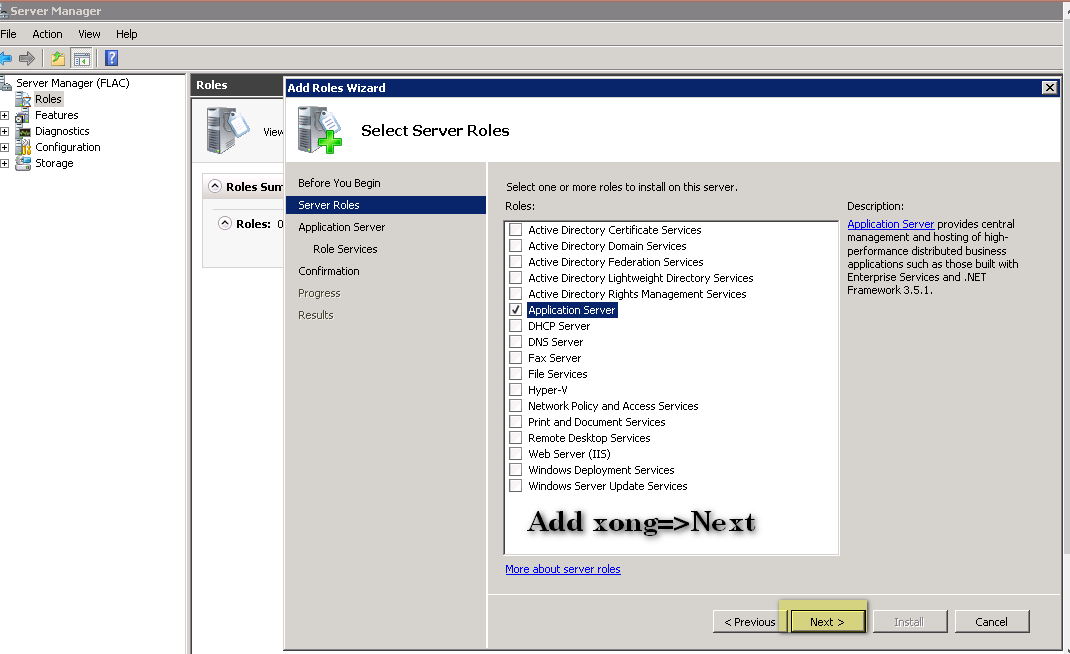The width and height of the screenshot is (1070, 654).
Task: Check the Fax Server checkbox
Action: click(516, 358)
